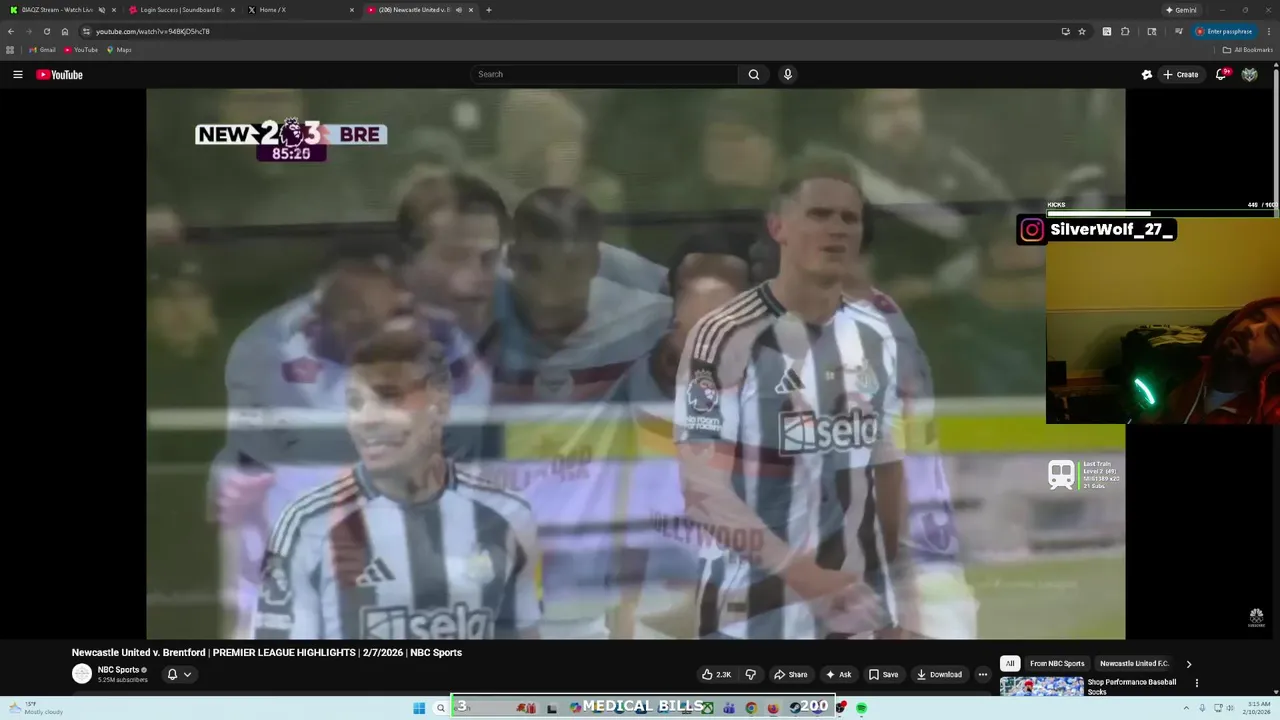Click the Enter passphrase profile button
This screenshot has height=720, width=1280.
pos(1224,31)
